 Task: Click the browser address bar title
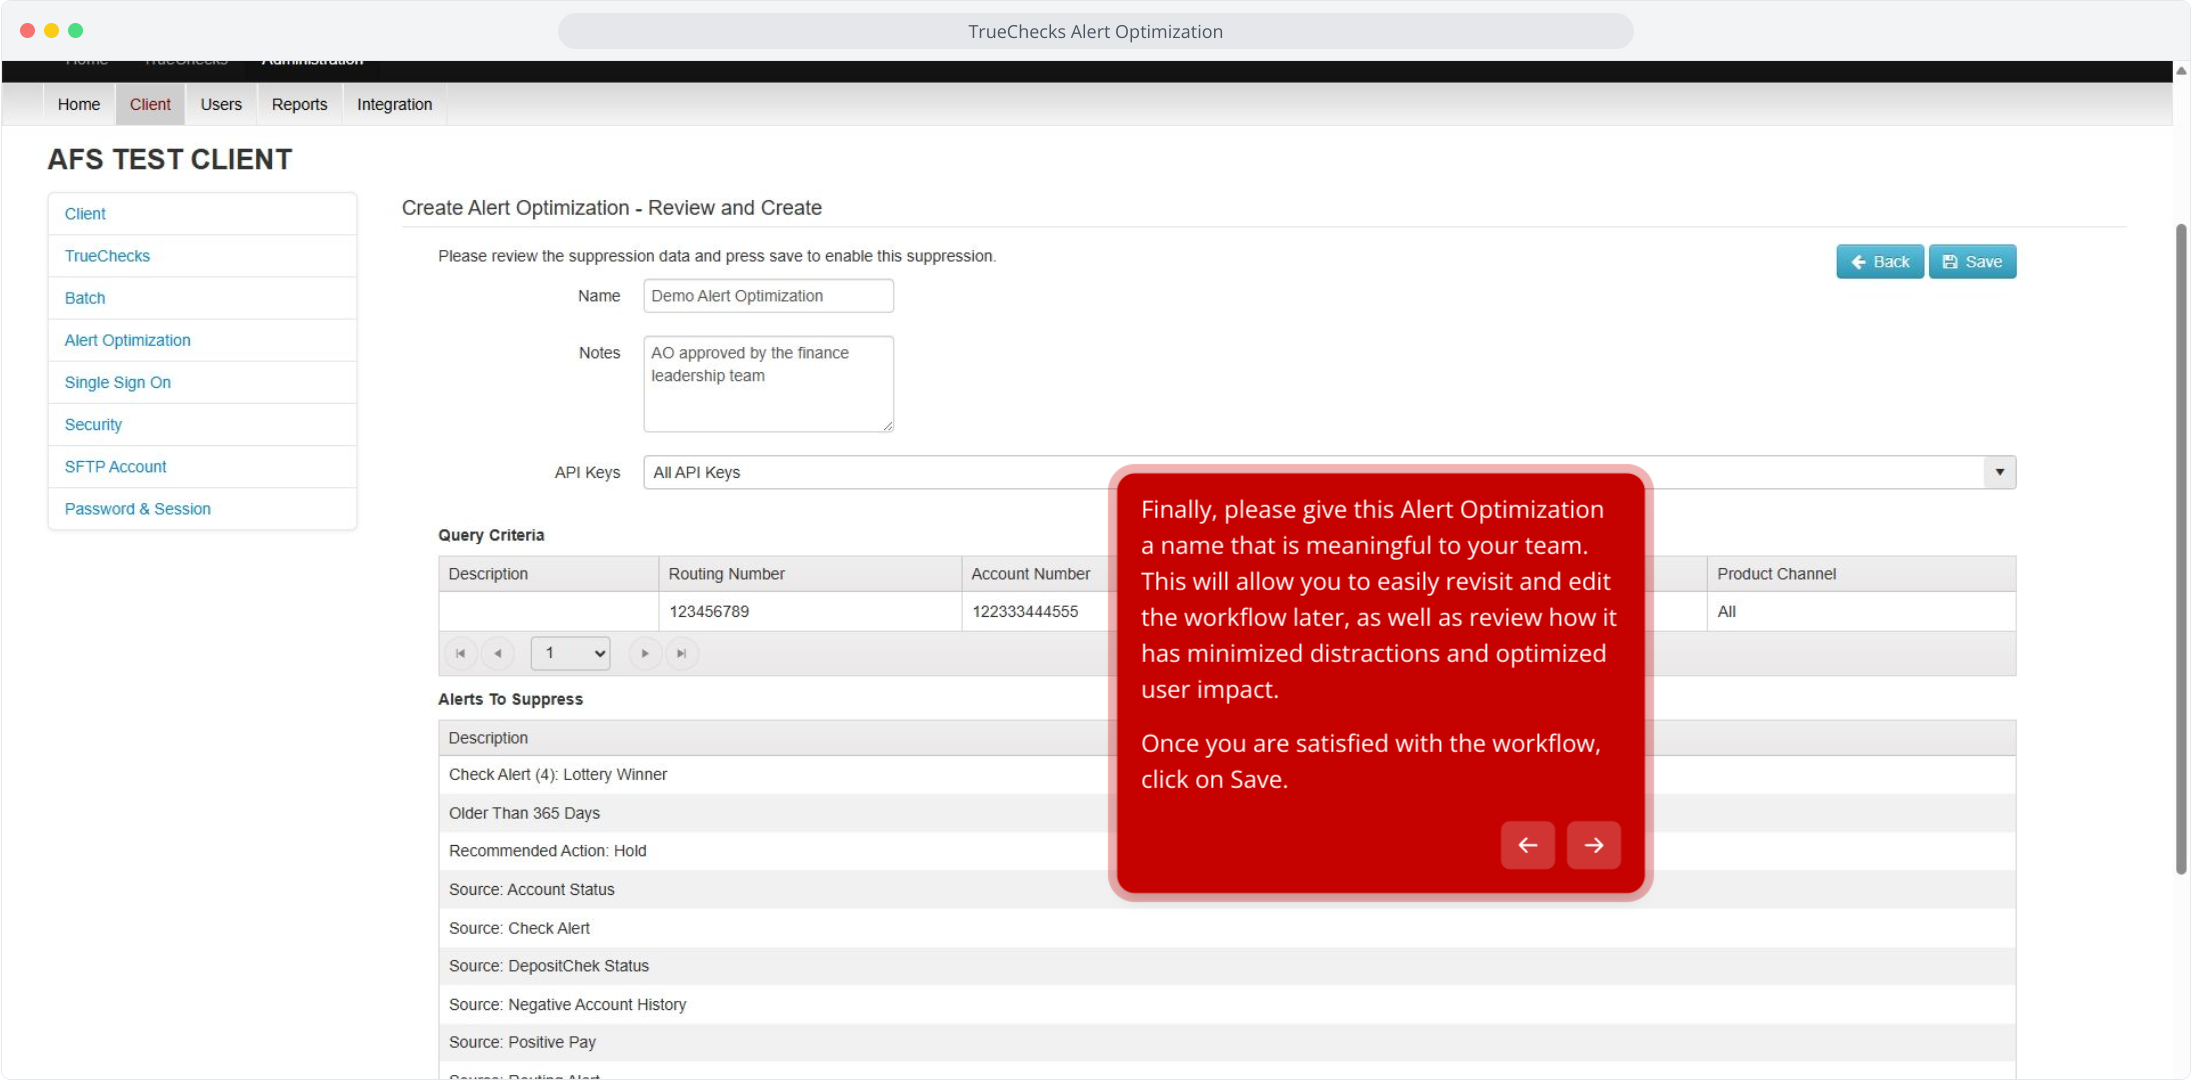pyautogui.click(x=1095, y=31)
